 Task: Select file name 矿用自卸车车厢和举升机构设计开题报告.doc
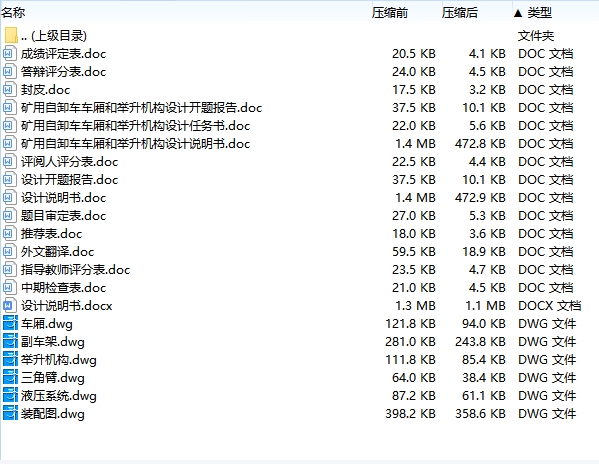141,107
